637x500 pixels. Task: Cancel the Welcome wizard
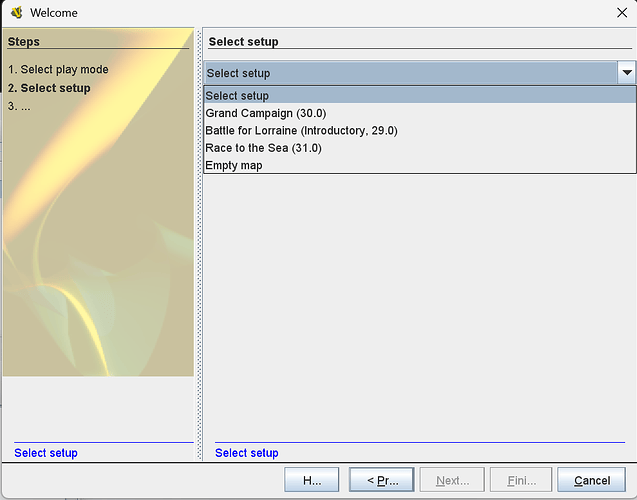pyautogui.click(x=592, y=480)
